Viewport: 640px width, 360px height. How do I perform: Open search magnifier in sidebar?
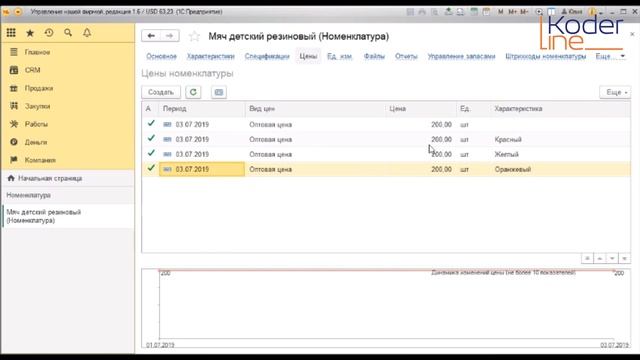[x=68, y=33]
